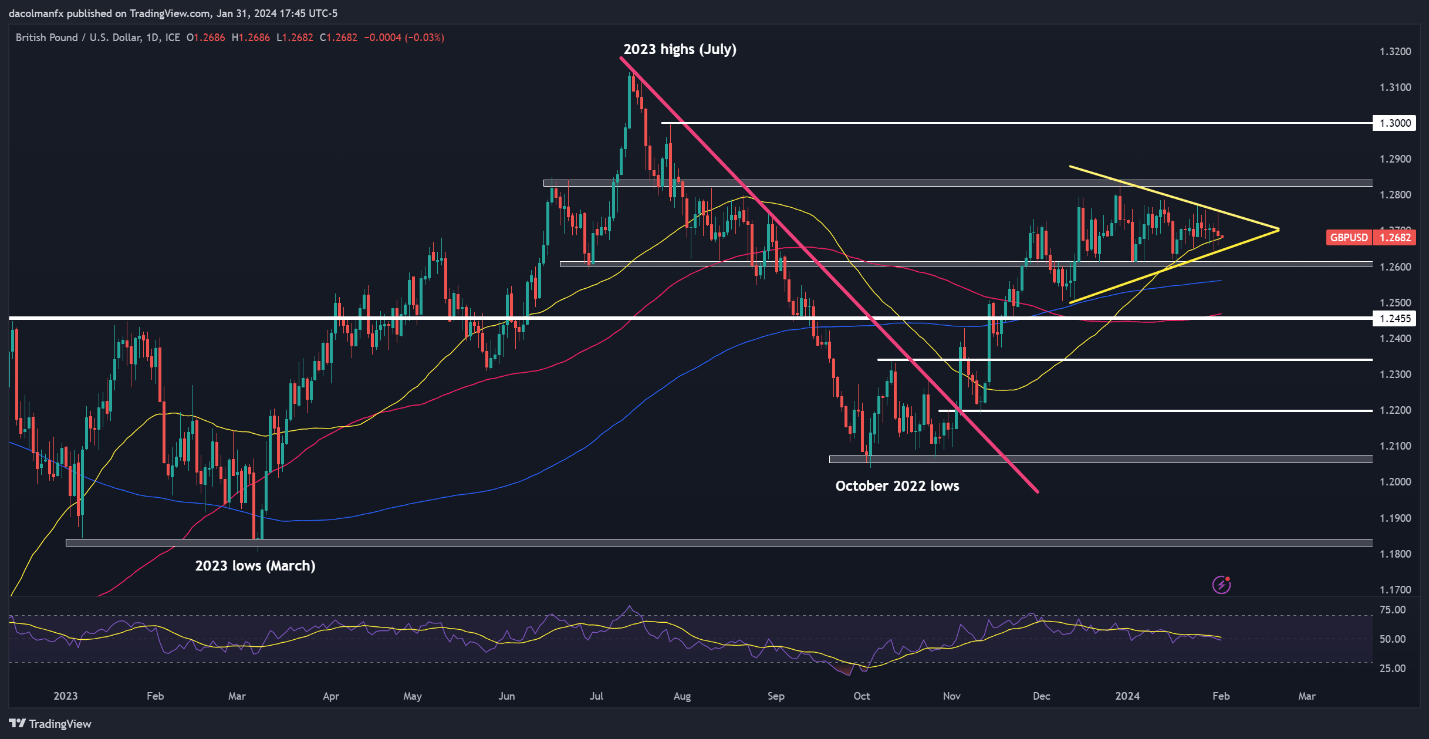Click the "2023 lows (March)" annotation label

(x=255, y=566)
